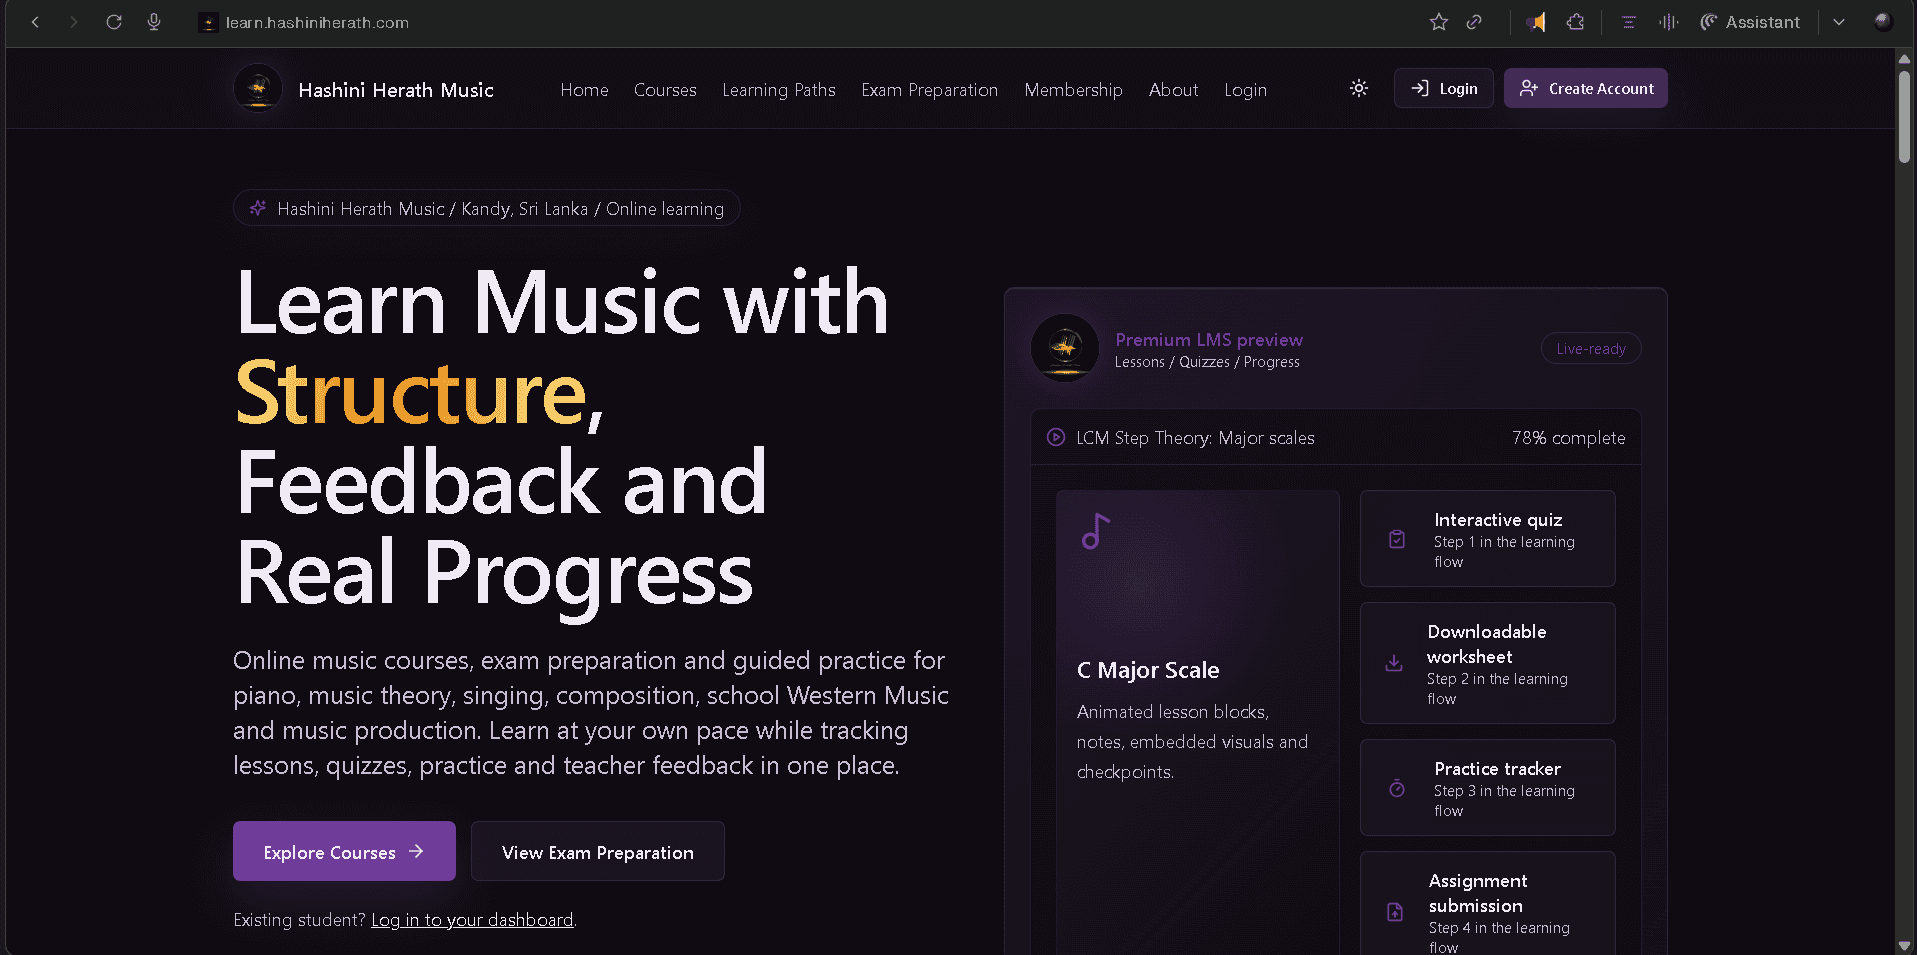1917x955 pixels.
Task: Click the link icon in the address bar
Action: (1474, 22)
